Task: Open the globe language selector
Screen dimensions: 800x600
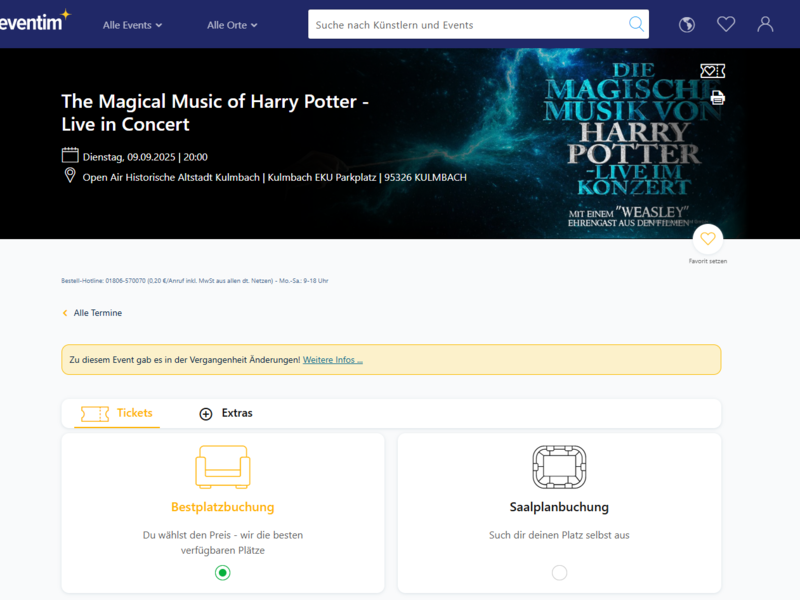Action: [x=687, y=24]
